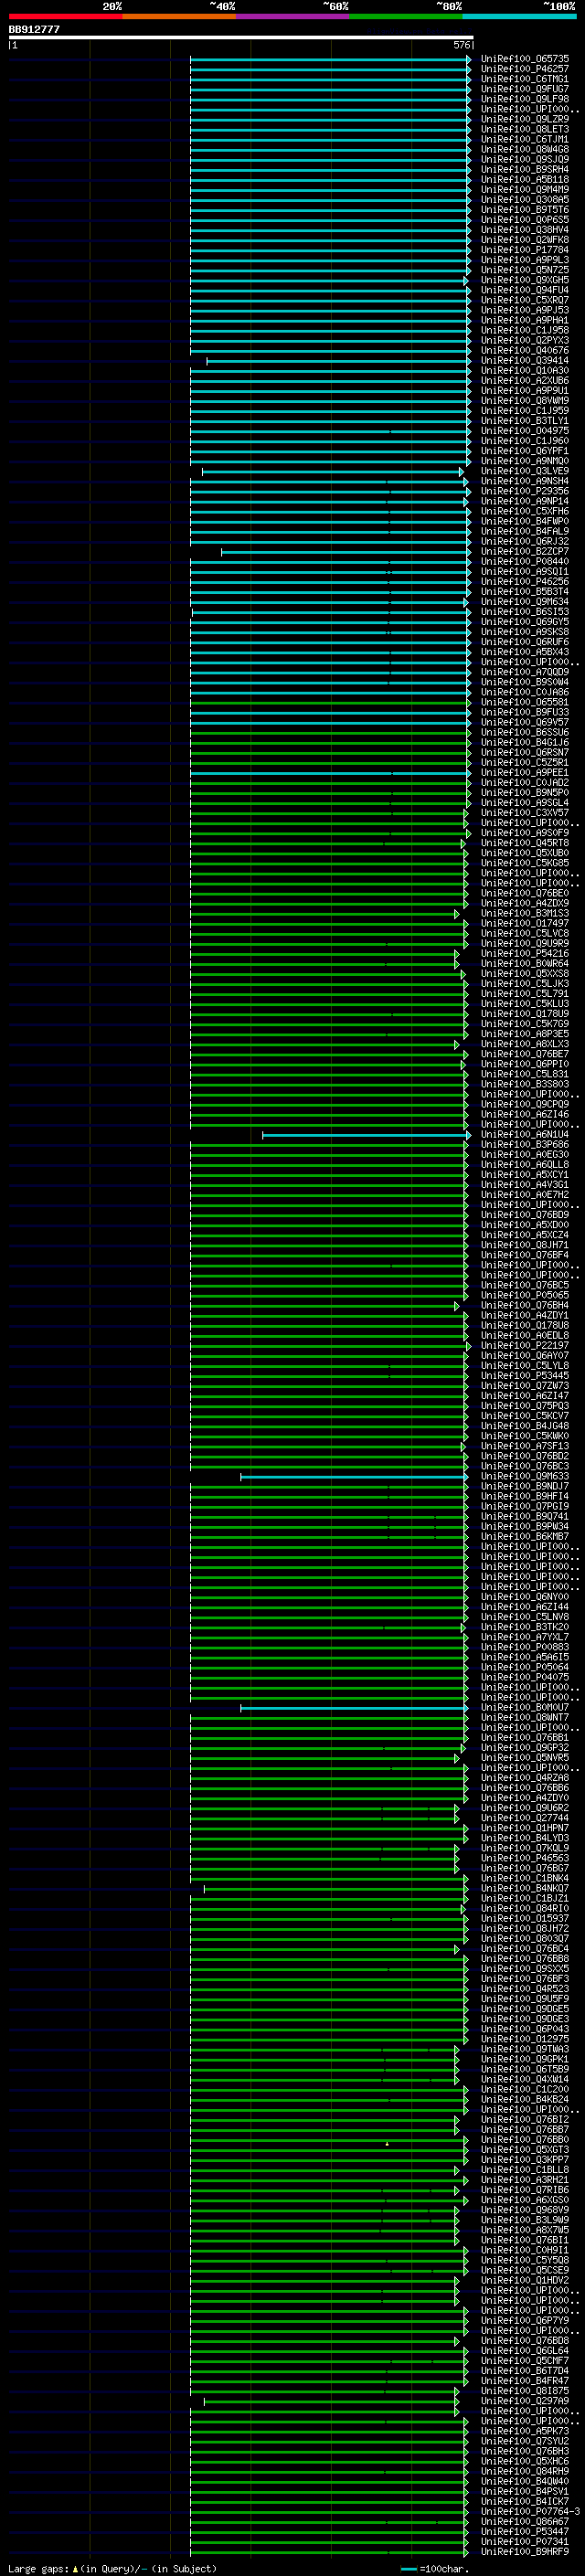
Task: Select hit label UniRef100_O65735
Action: click(x=525, y=59)
